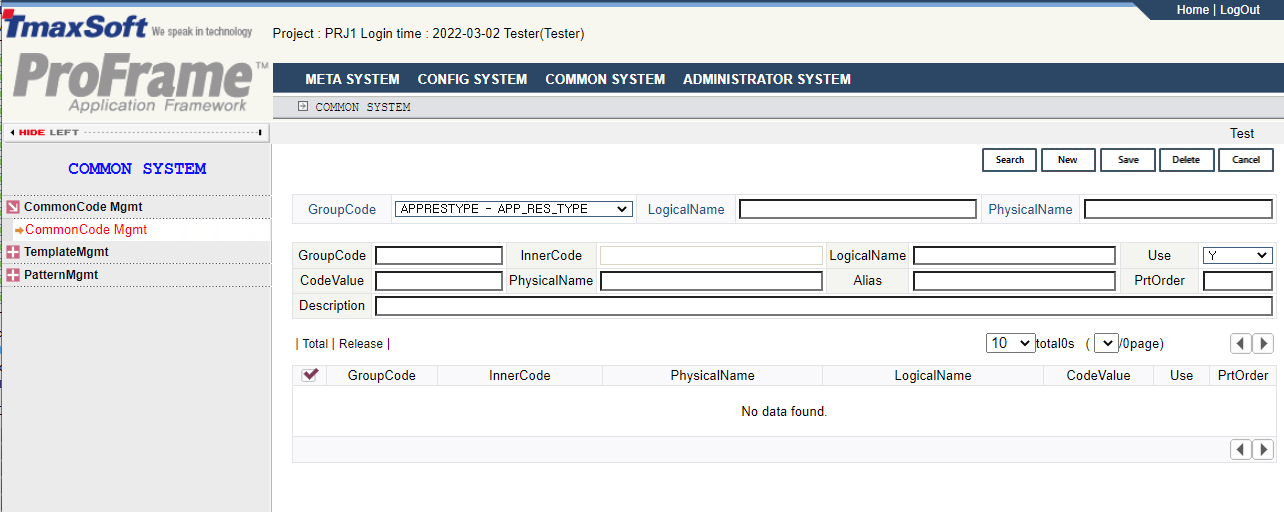This screenshot has height=512, width=1284.
Task: Open CommonCode Mgmt red sub-item
Action: [86, 230]
